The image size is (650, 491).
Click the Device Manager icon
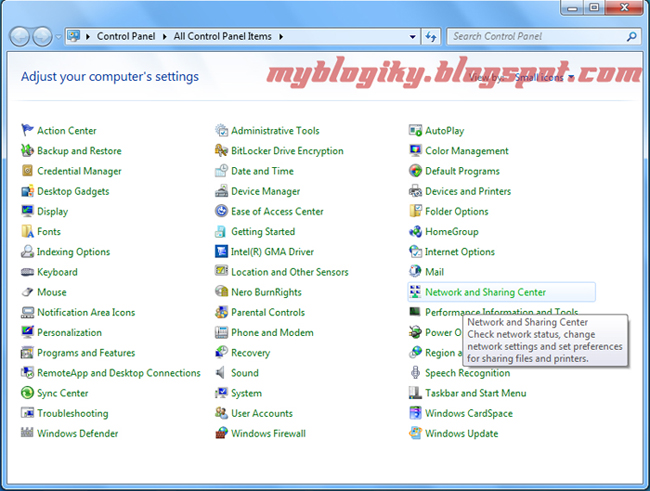(221, 191)
